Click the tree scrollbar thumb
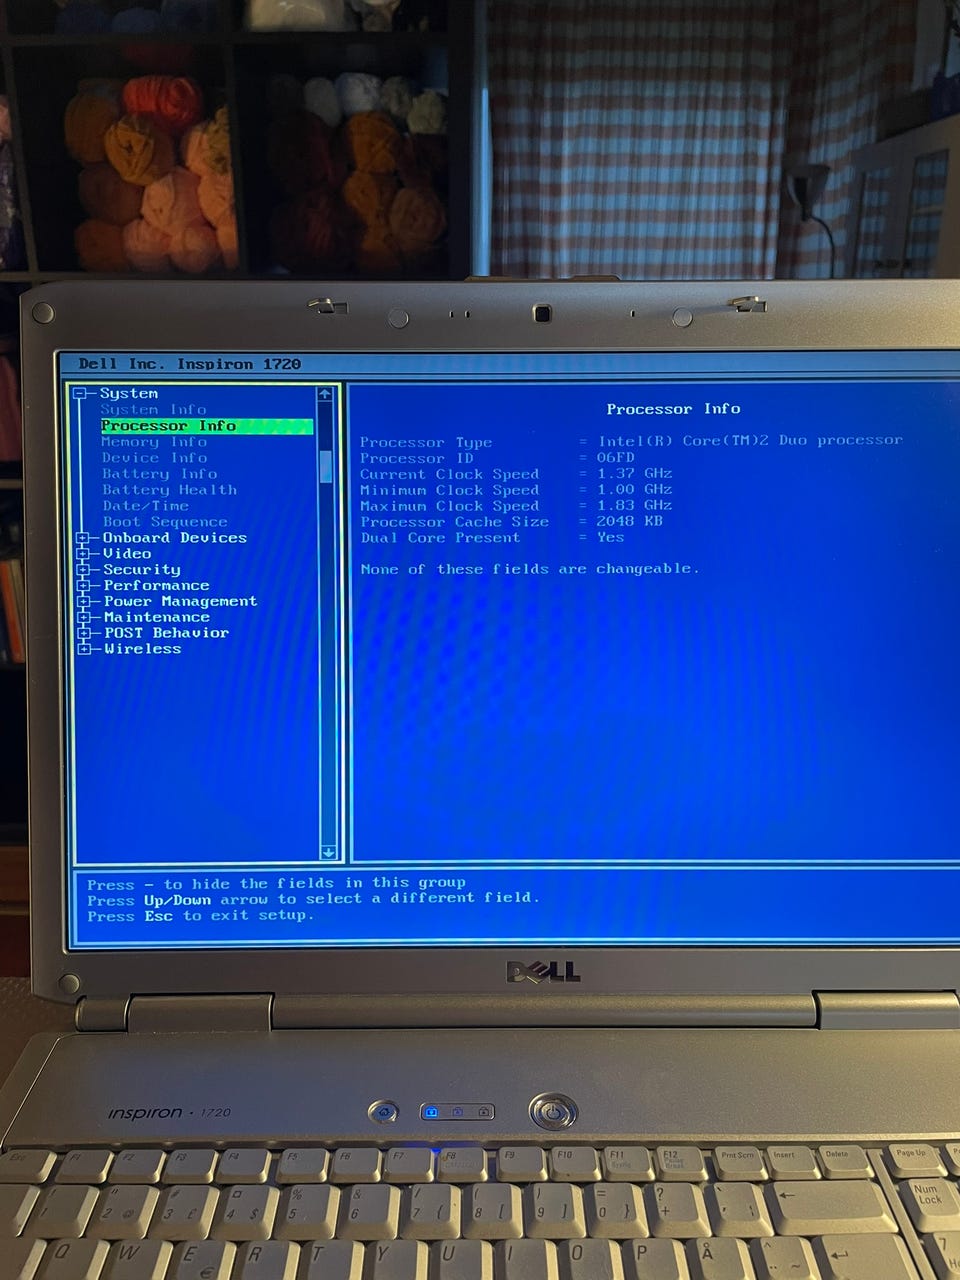 click(325, 466)
